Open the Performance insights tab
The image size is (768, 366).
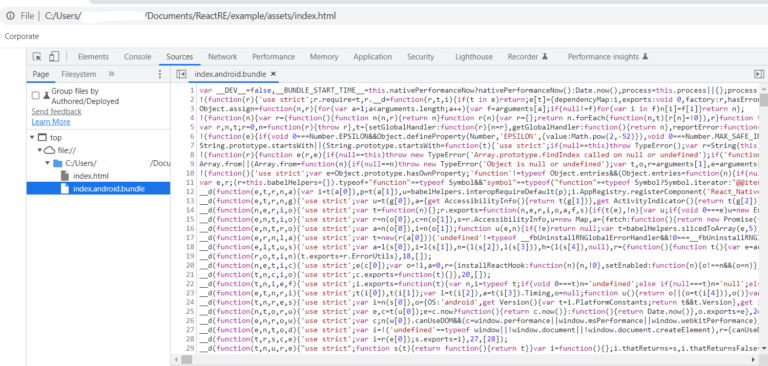tap(608, 57)
